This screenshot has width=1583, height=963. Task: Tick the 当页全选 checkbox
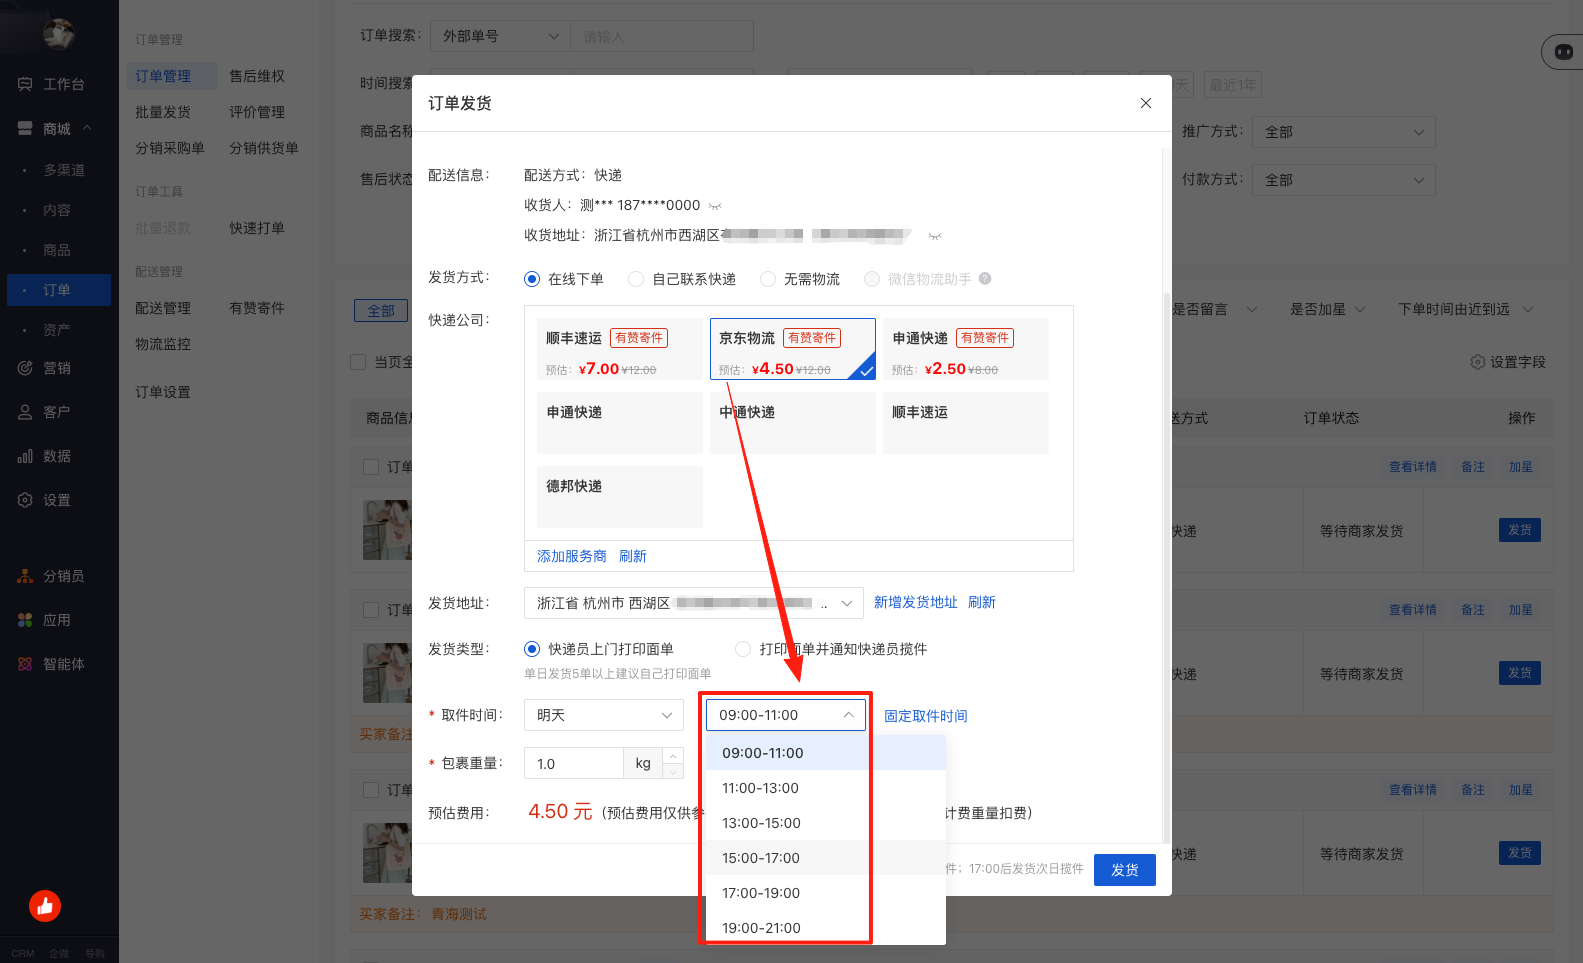pyautogui.click(x=358, y=362)
